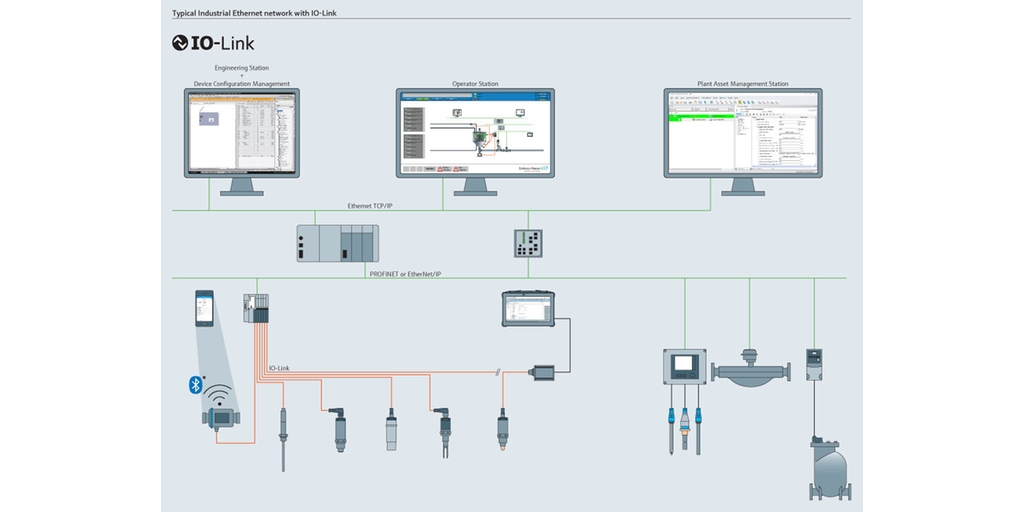Click the valve actuator controller box
The height and width of the screenshot is (512, 1024).
tap(814, 364)
